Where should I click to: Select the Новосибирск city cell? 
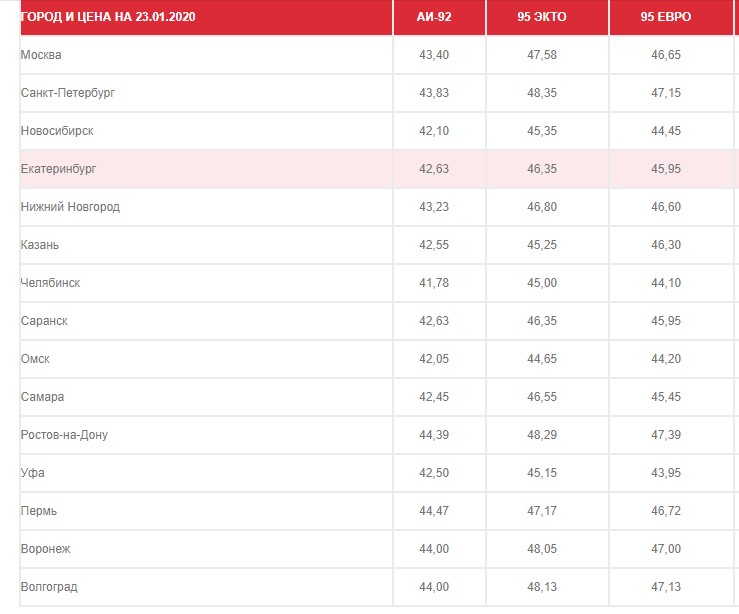pos(206,131)
